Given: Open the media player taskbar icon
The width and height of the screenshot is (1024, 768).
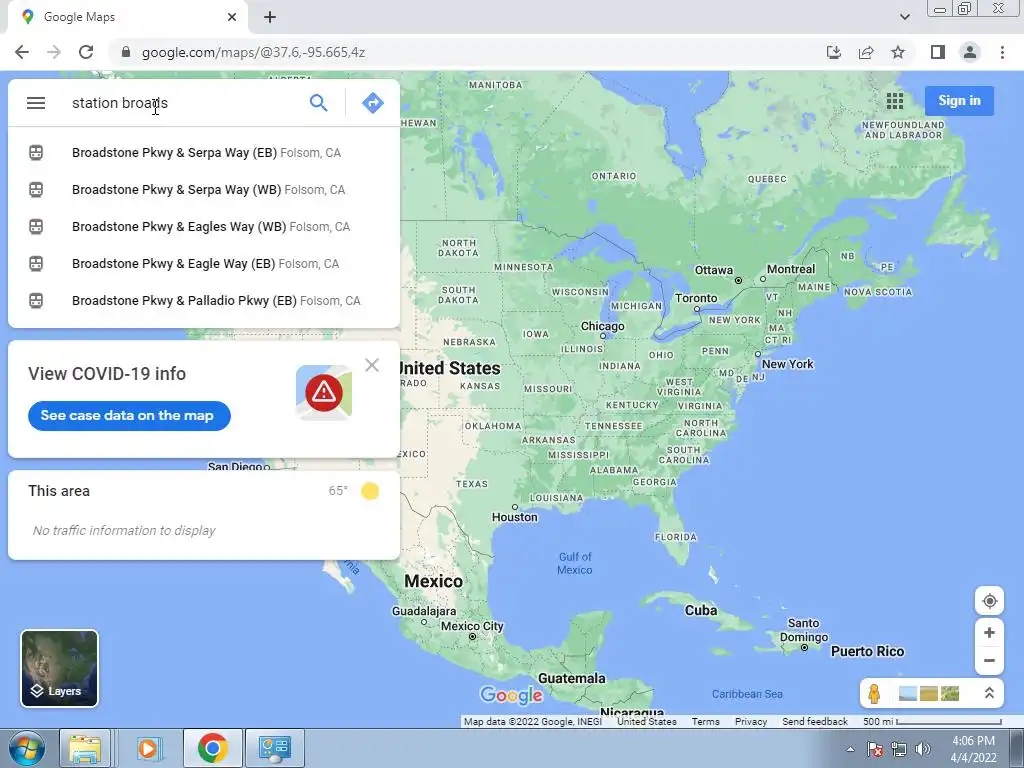Looking at the screenshot, I should 148,748.
